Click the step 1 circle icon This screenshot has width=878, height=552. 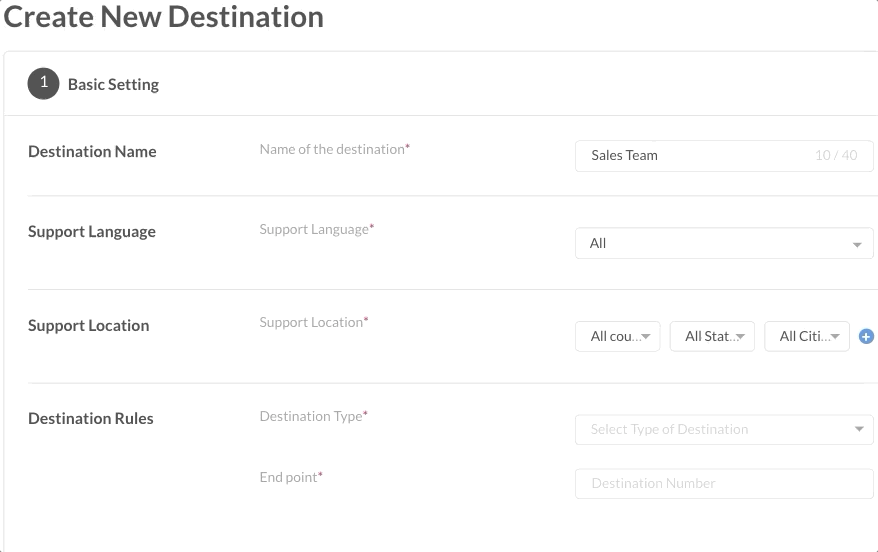pos(43,84)
